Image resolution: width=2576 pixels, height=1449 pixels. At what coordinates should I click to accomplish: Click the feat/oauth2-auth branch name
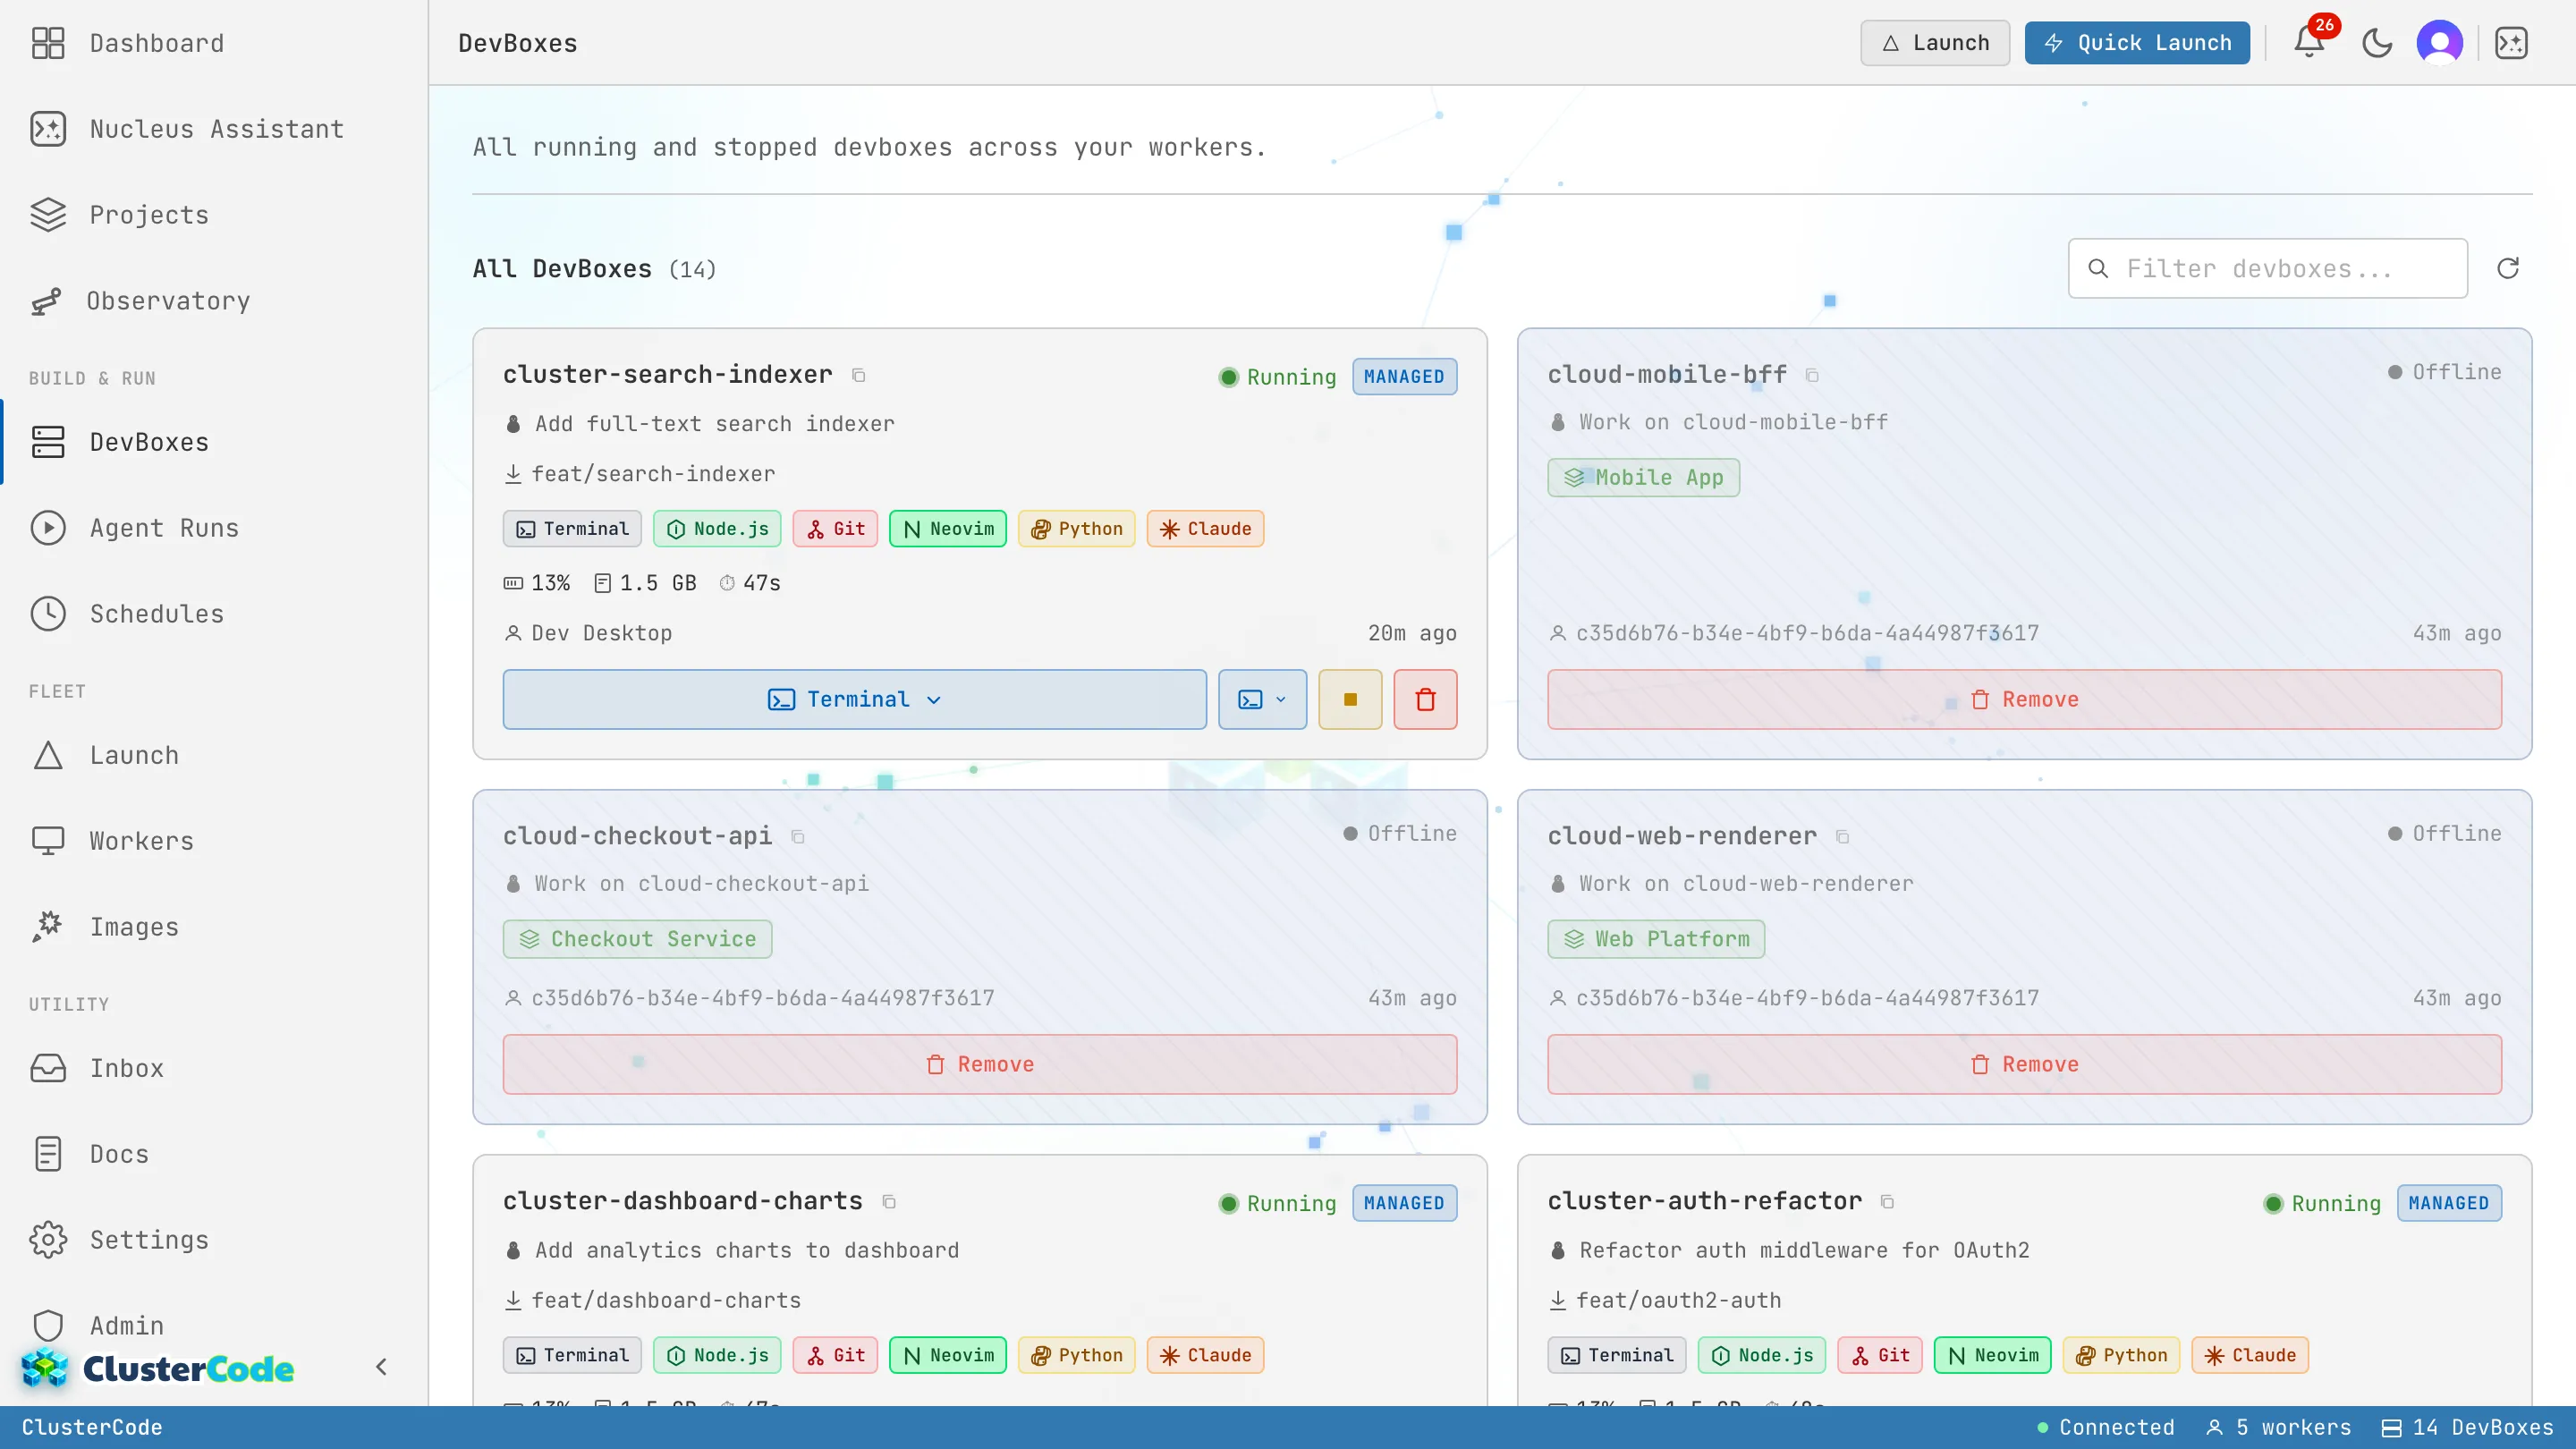(1678, 1300)
